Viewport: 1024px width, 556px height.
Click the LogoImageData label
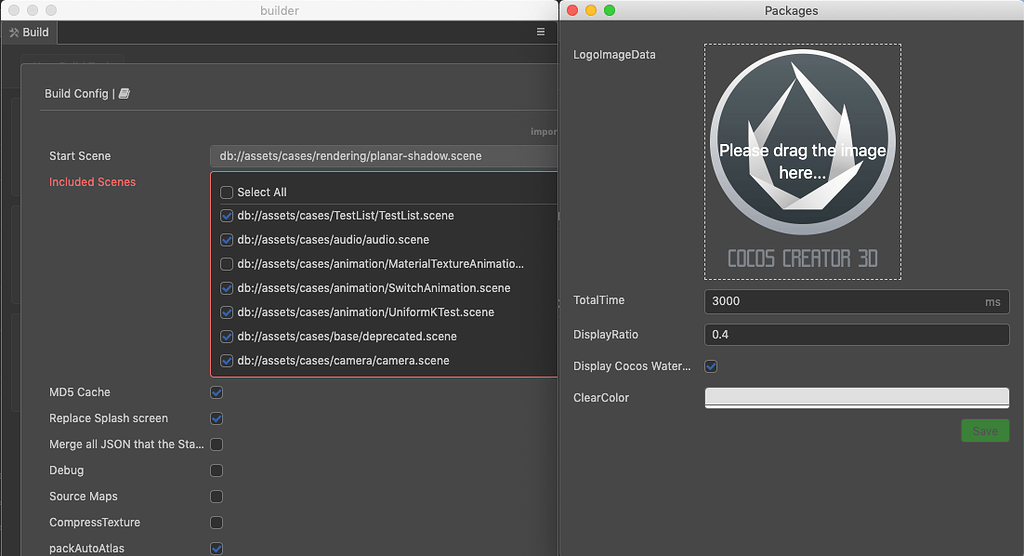[x=615, y=55]
